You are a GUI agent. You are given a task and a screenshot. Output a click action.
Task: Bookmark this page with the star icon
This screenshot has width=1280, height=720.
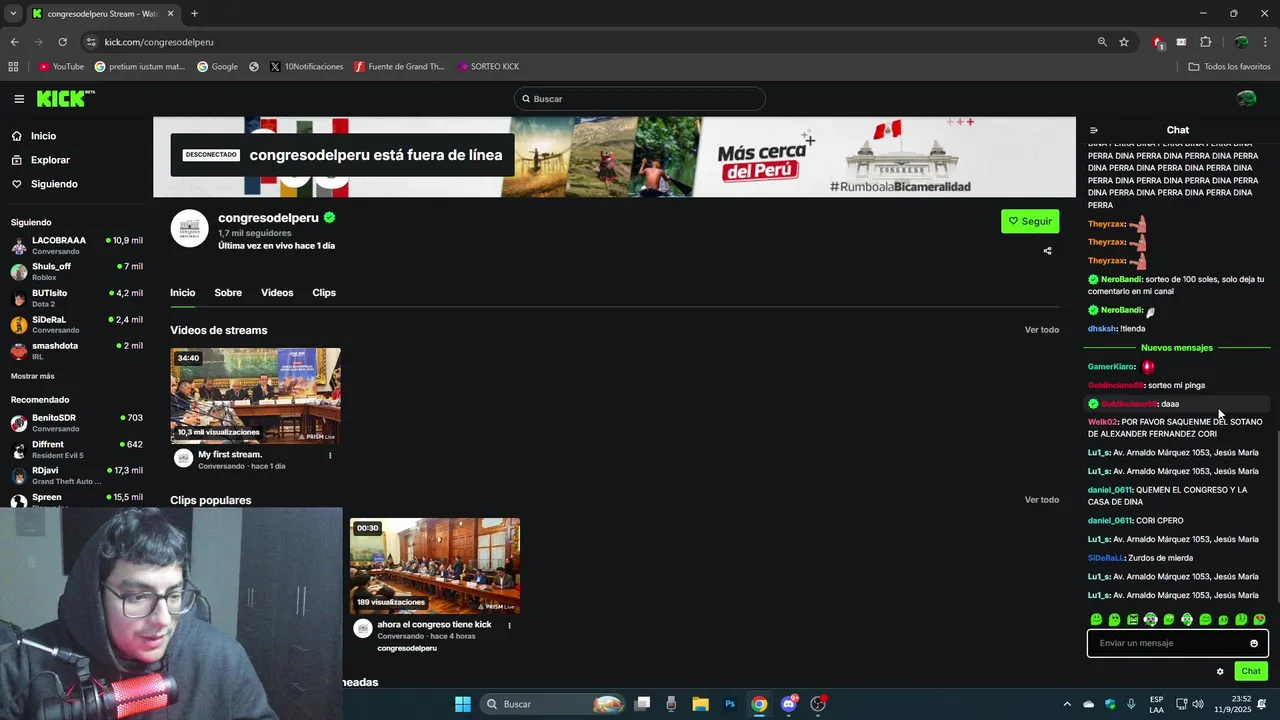click(x=1124, y=42)
